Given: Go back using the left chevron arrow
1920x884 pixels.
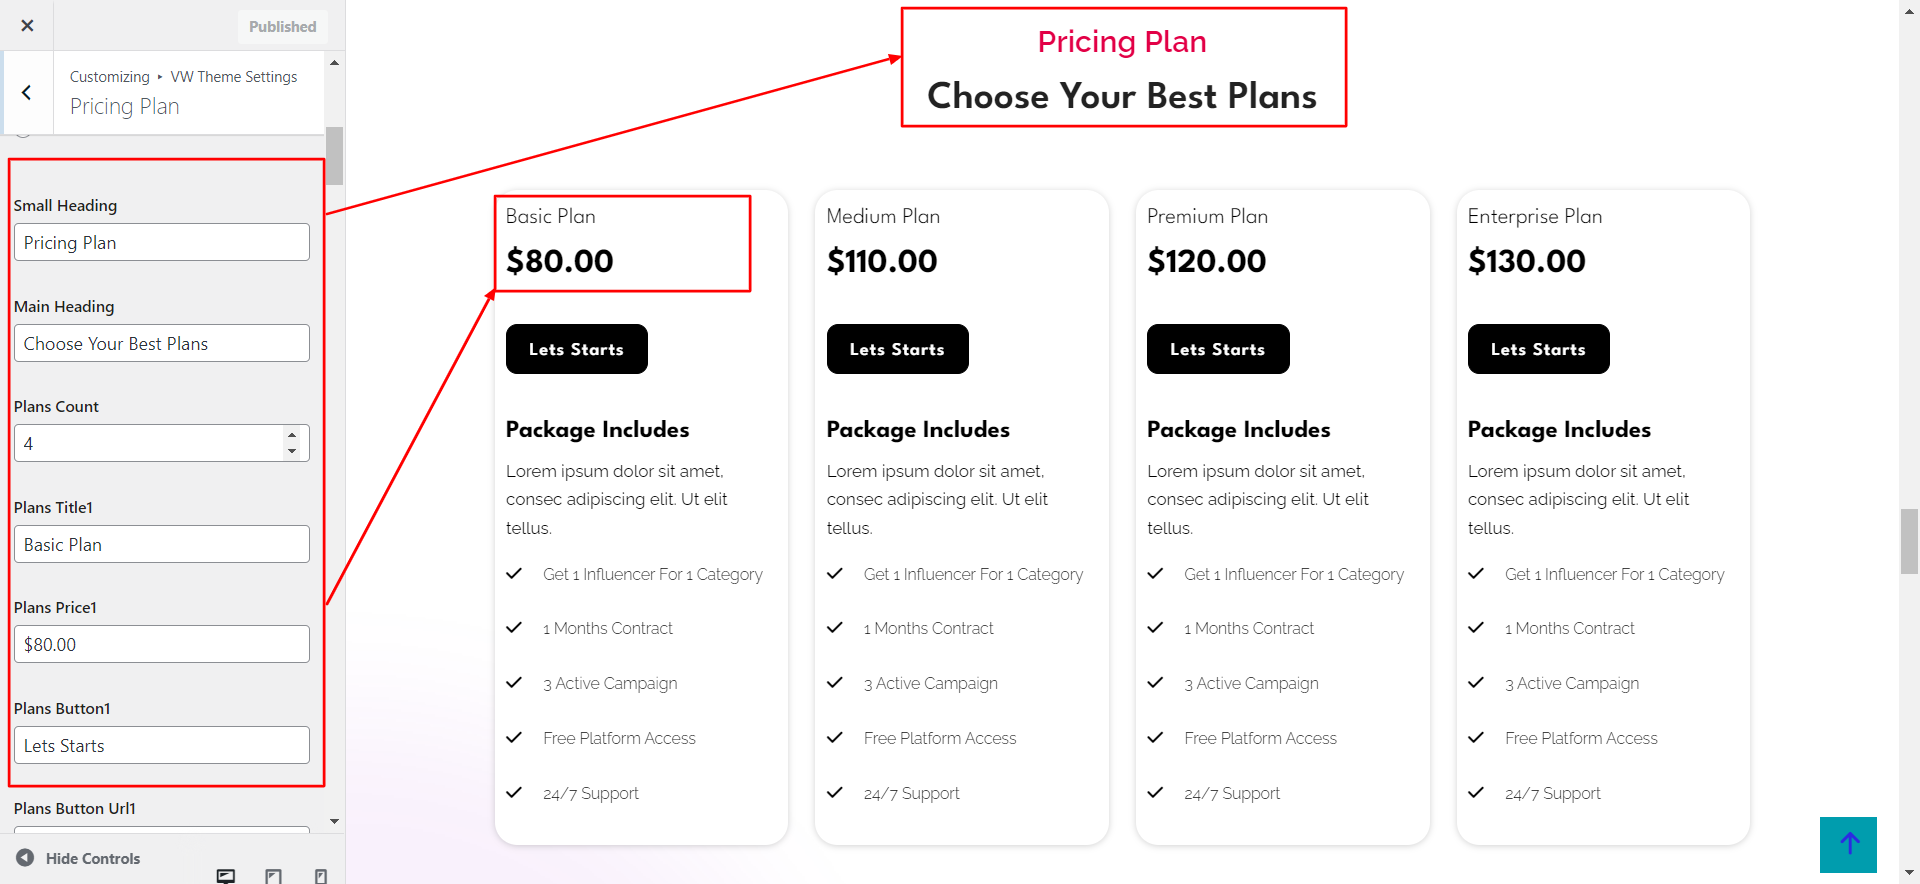Looking at the screenshot, I should point(27,93).
